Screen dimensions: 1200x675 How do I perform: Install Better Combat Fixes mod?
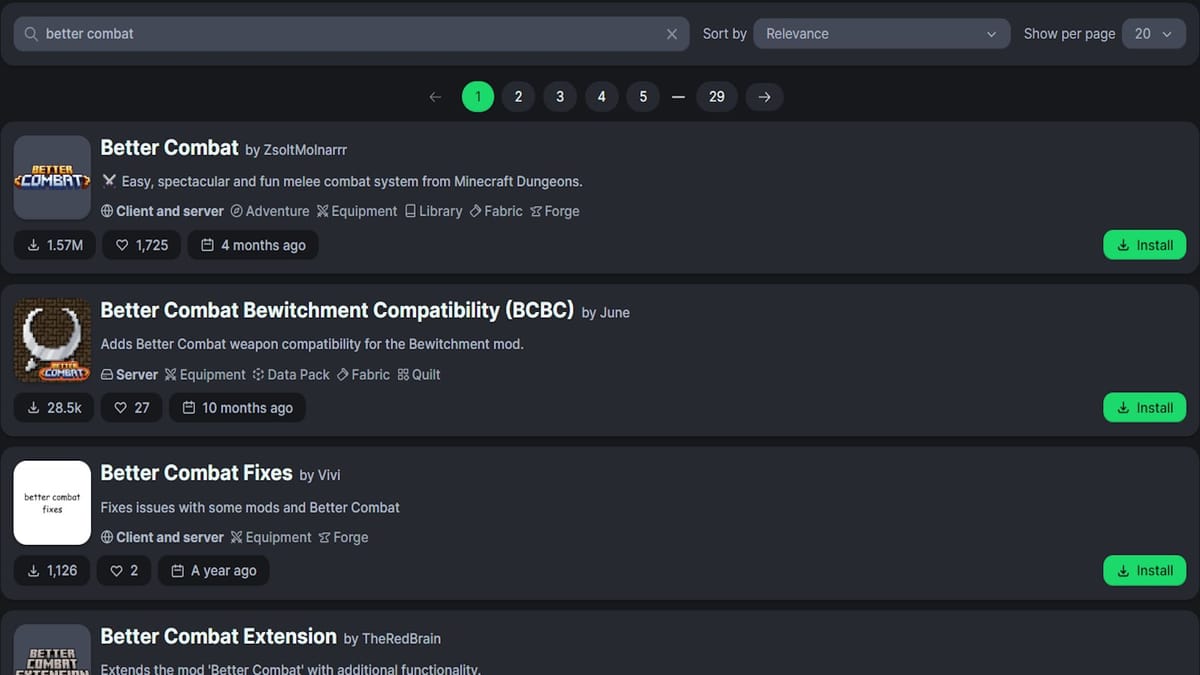pos(1144,571)
